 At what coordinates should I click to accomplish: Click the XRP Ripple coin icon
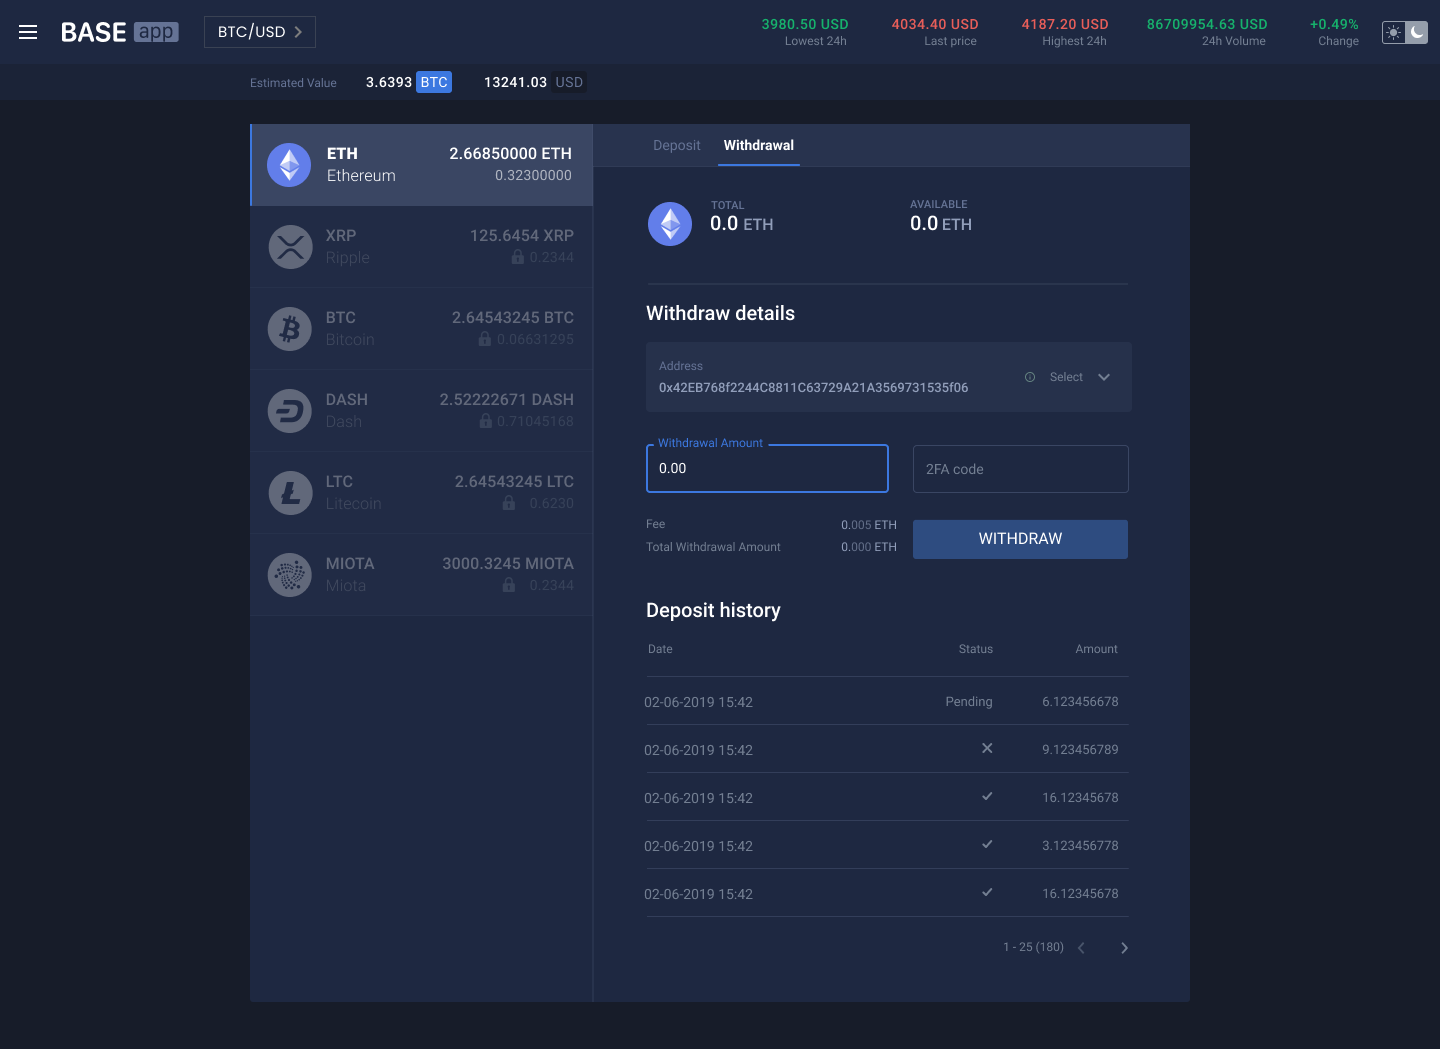289,246
